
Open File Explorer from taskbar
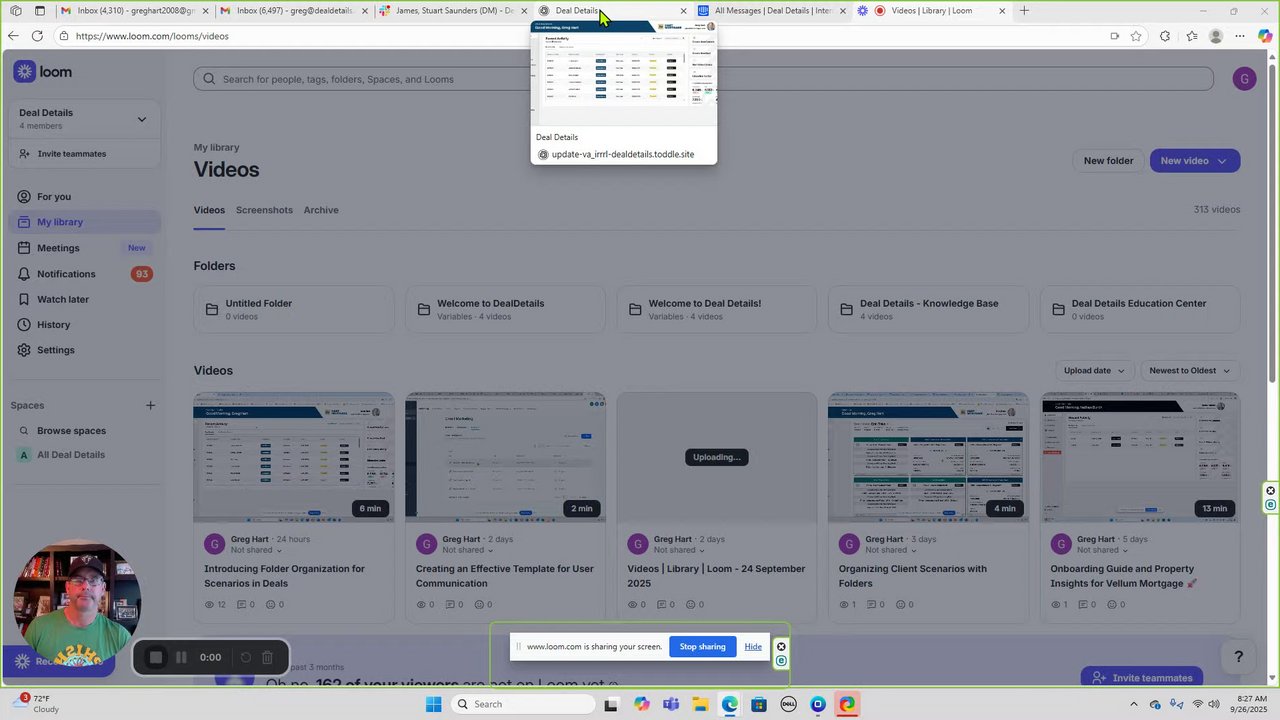699,704
